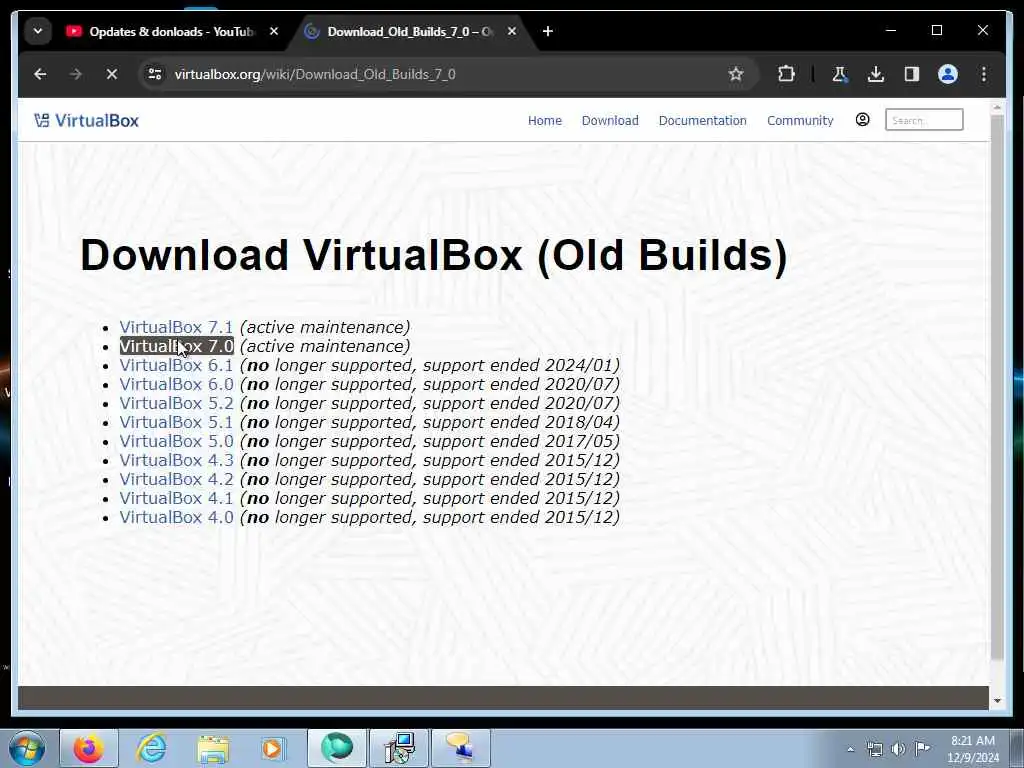Open the VirtualBox 4.1 link
This screenshot has height=768, width=1024.
[176, 498]
